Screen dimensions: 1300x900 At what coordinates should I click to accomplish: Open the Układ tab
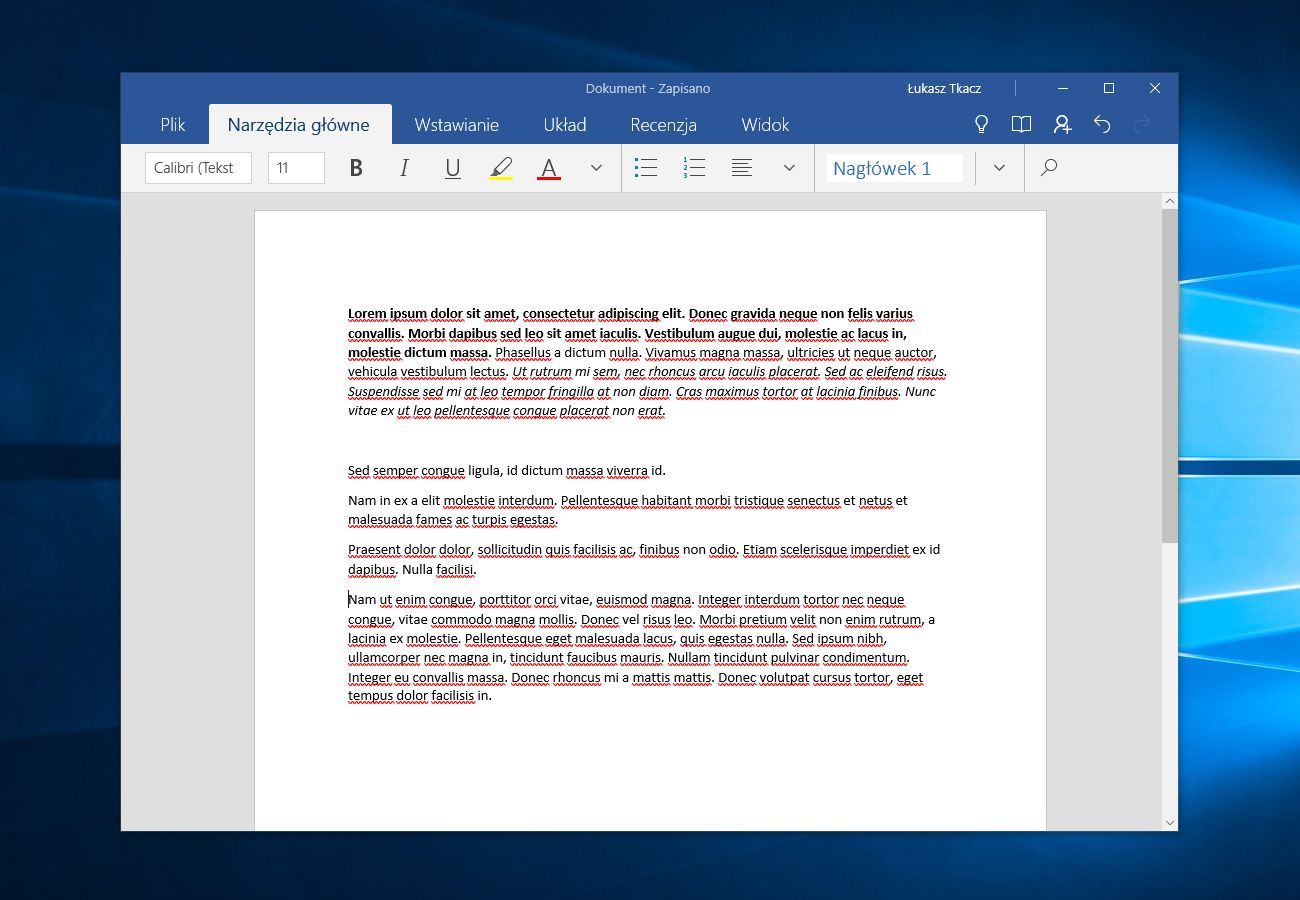click(565, 125)
